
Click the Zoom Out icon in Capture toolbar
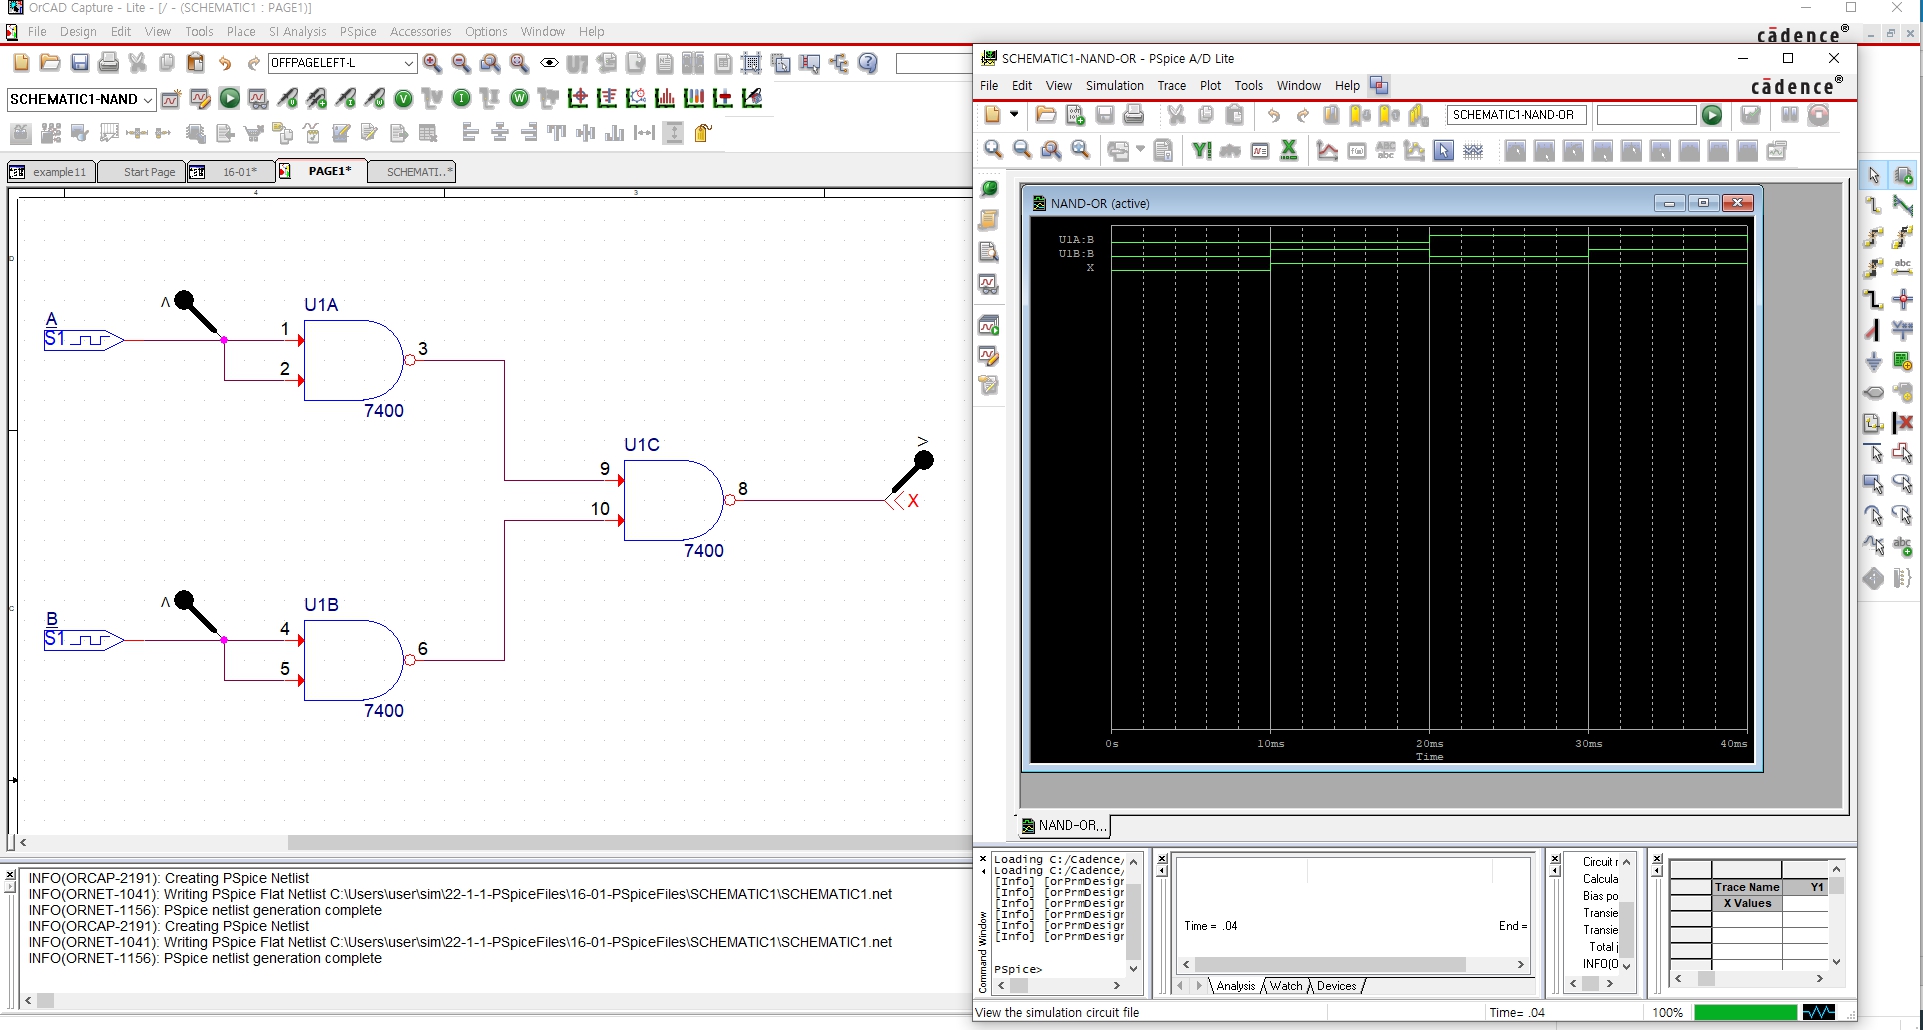[x=461, y=63]
